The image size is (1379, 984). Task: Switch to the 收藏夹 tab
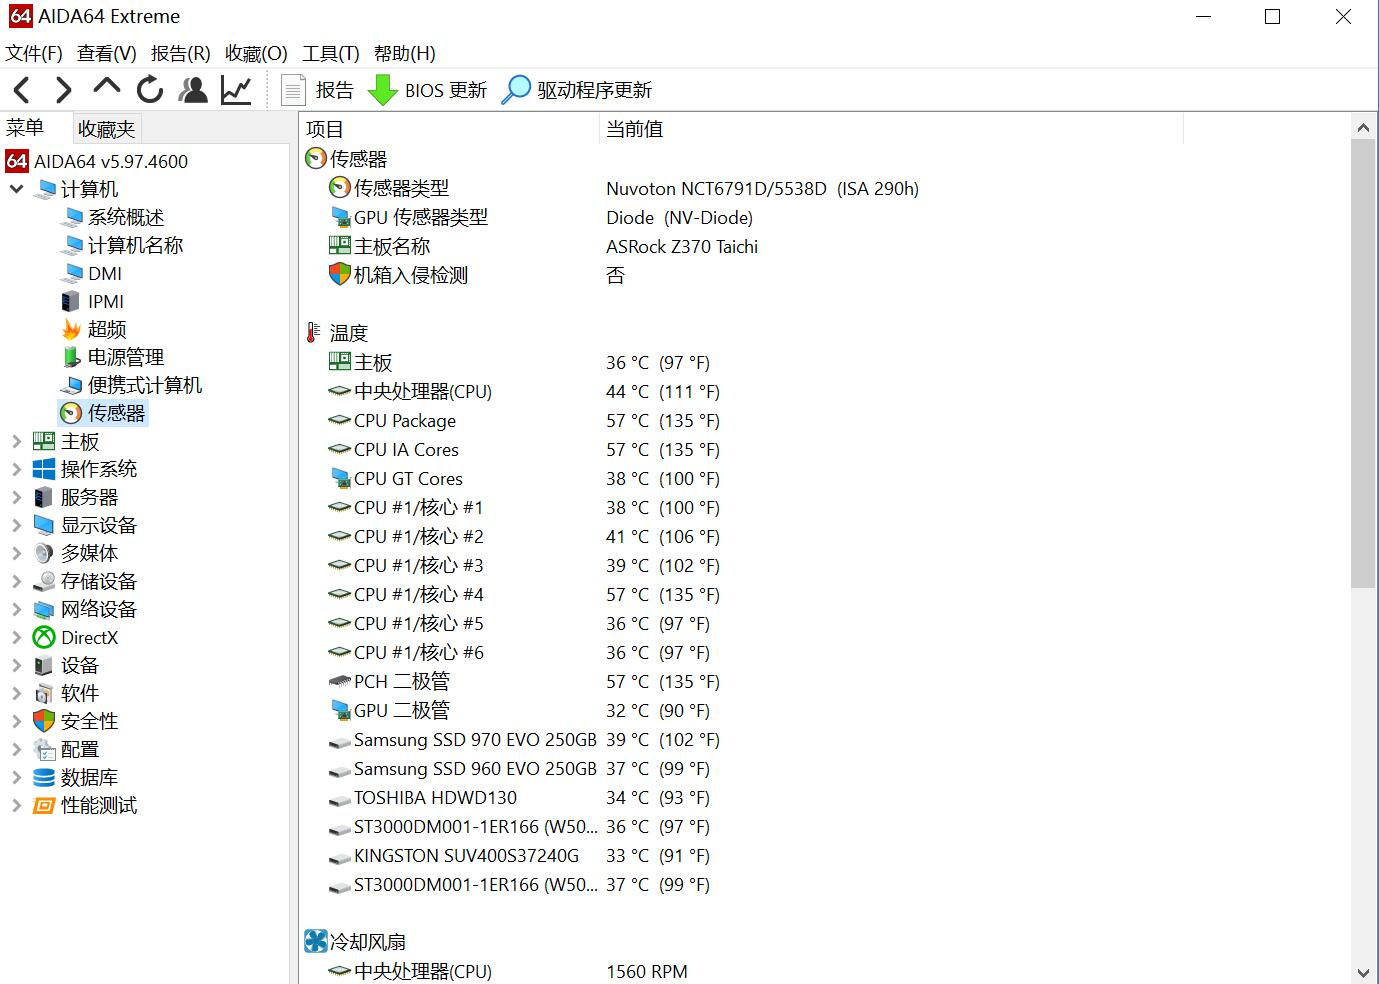pos(107,129)
